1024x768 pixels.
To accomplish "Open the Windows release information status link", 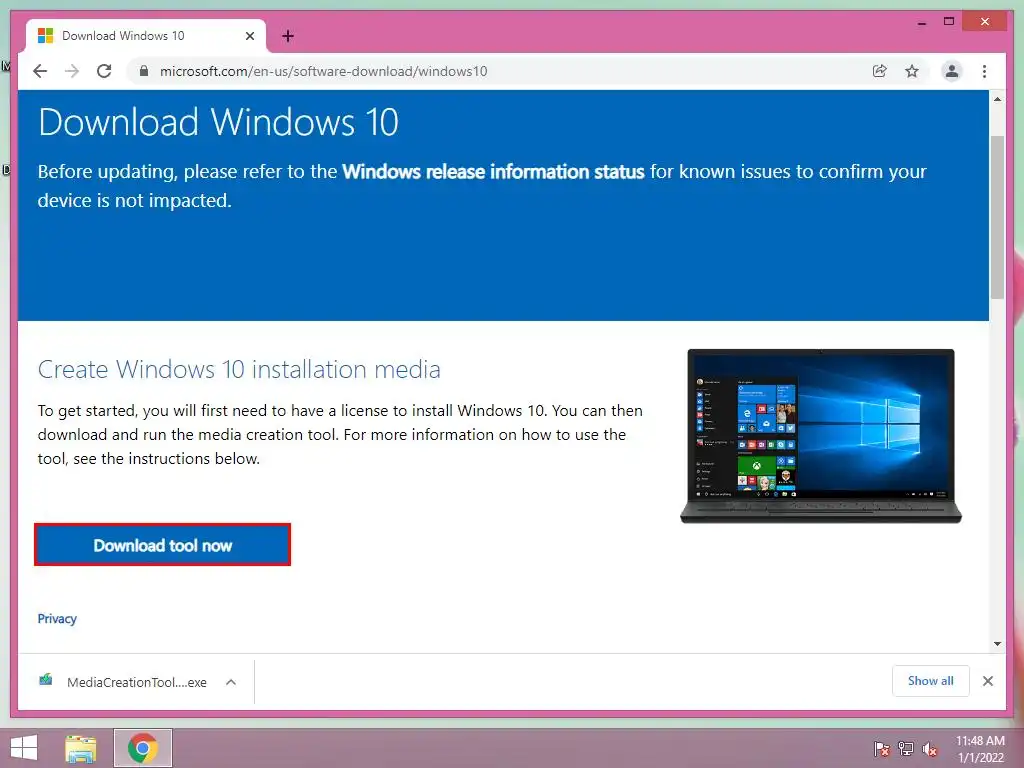I will 493,171.
